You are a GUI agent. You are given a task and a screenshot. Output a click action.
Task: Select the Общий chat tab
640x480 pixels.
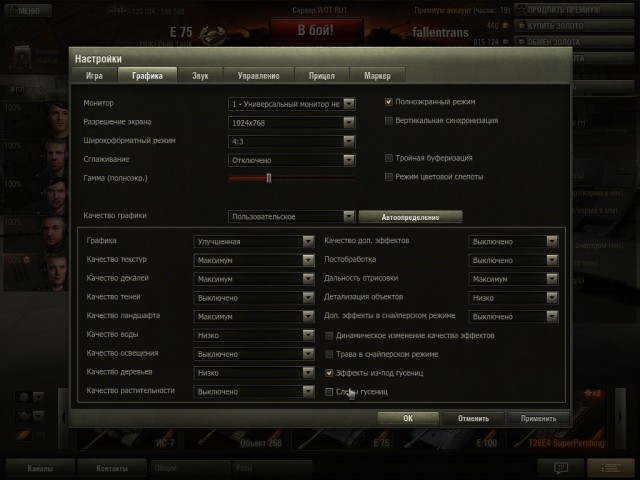191,468
